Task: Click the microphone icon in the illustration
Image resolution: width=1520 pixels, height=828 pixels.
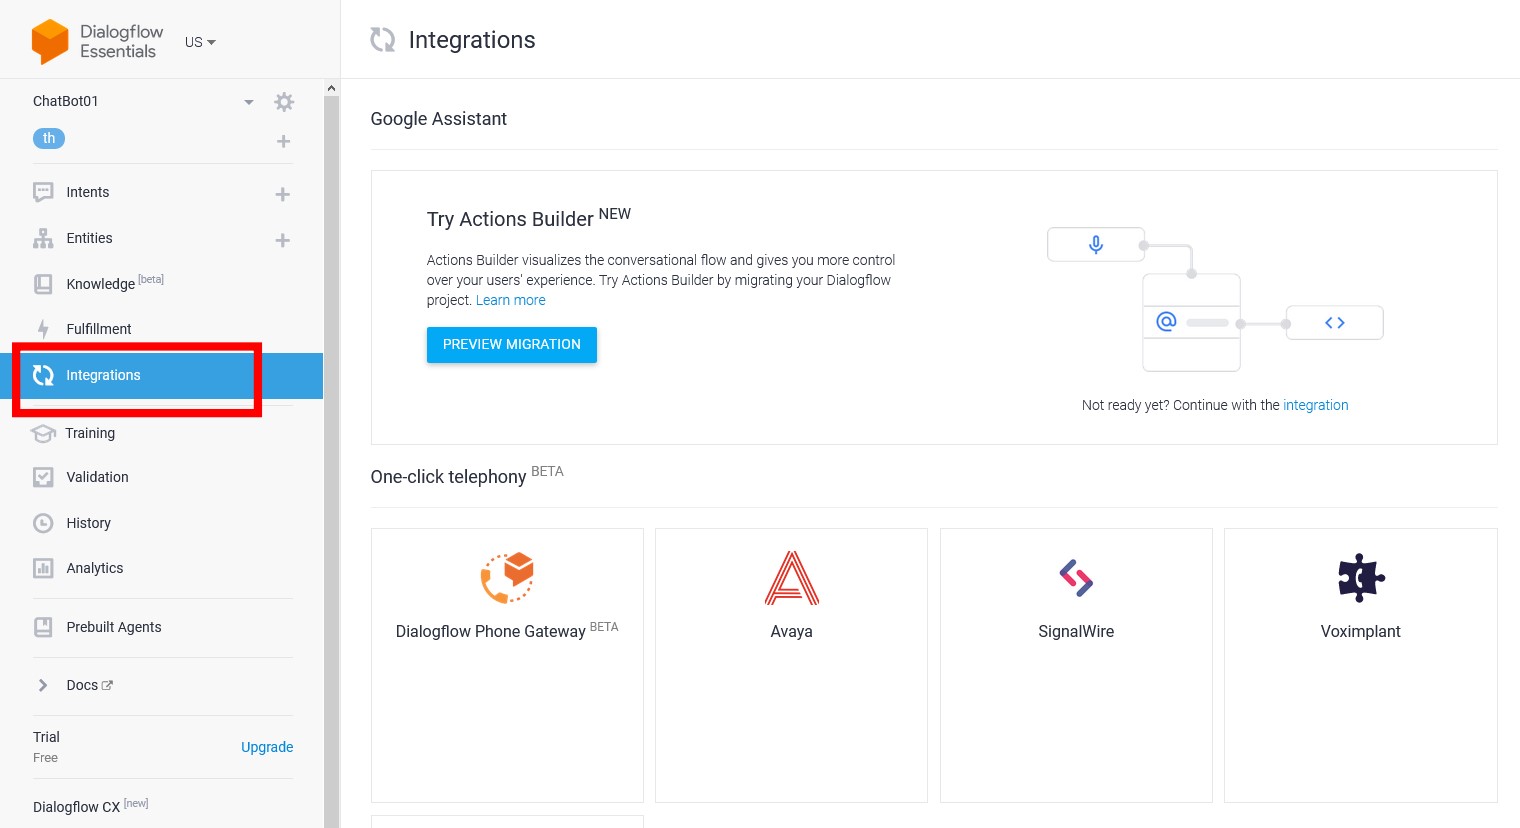Action: pyautogui.click(x=1096, y=245)
